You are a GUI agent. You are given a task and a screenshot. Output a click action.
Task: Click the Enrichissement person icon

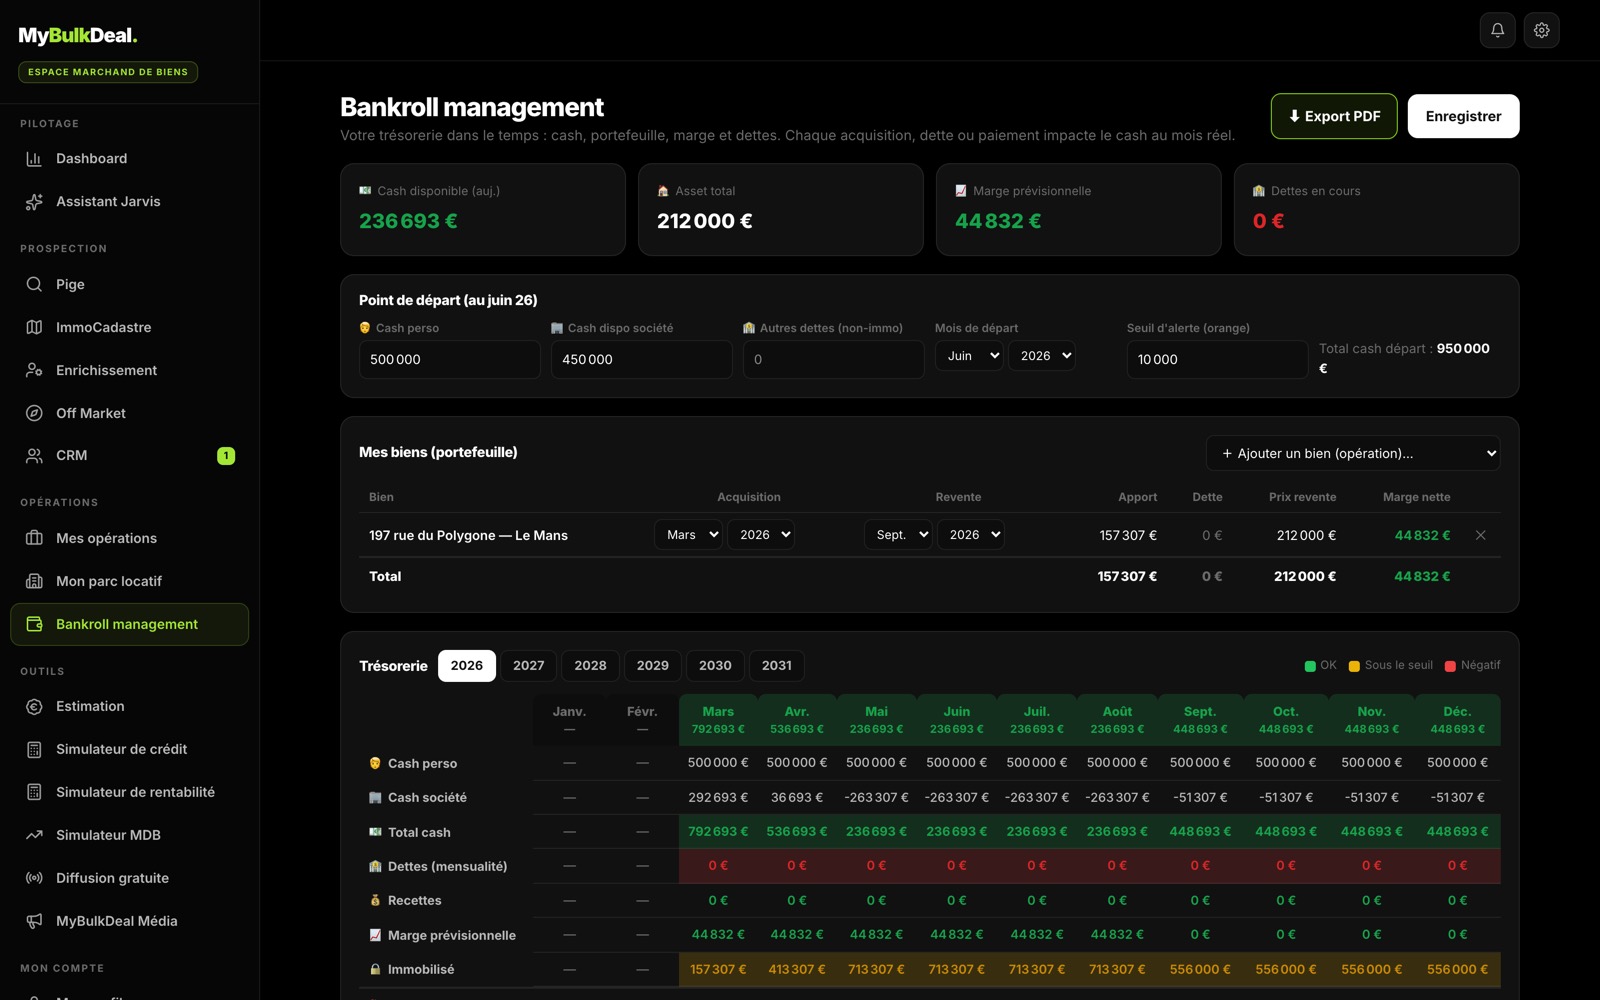pyautogui.click(x=34, y=370)
